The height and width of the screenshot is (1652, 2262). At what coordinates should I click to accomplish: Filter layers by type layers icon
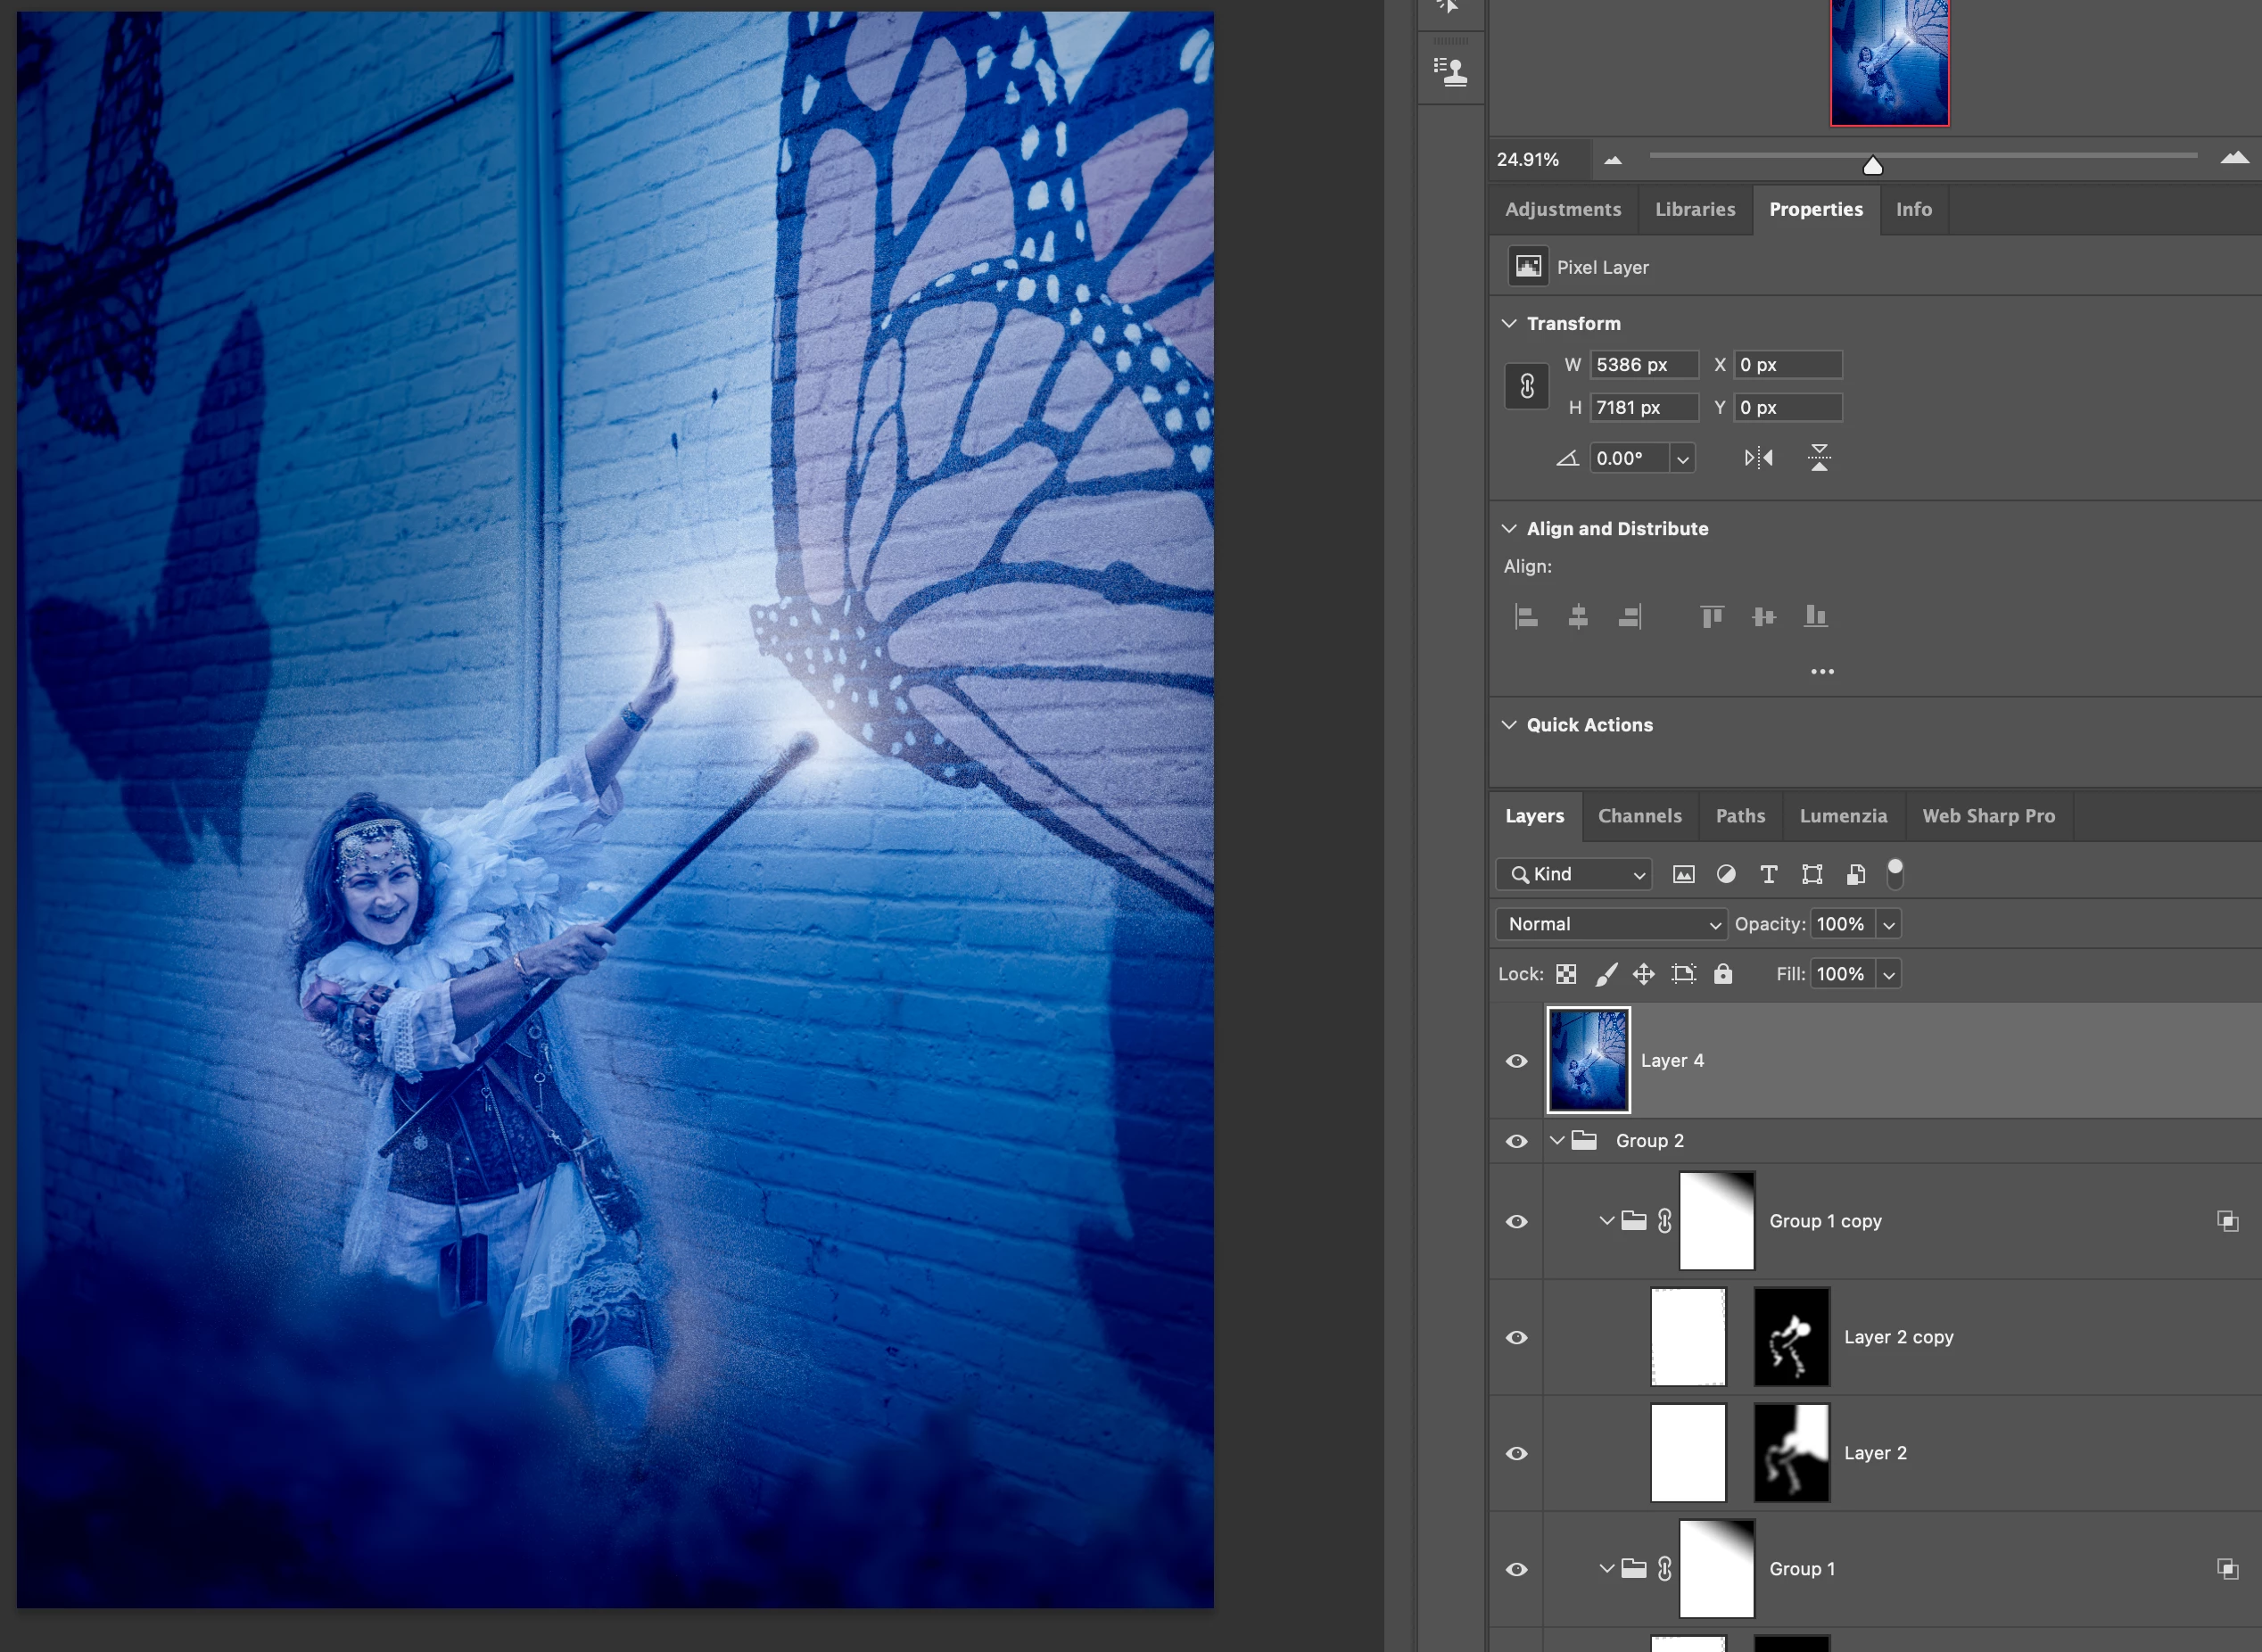(1768, 874)
